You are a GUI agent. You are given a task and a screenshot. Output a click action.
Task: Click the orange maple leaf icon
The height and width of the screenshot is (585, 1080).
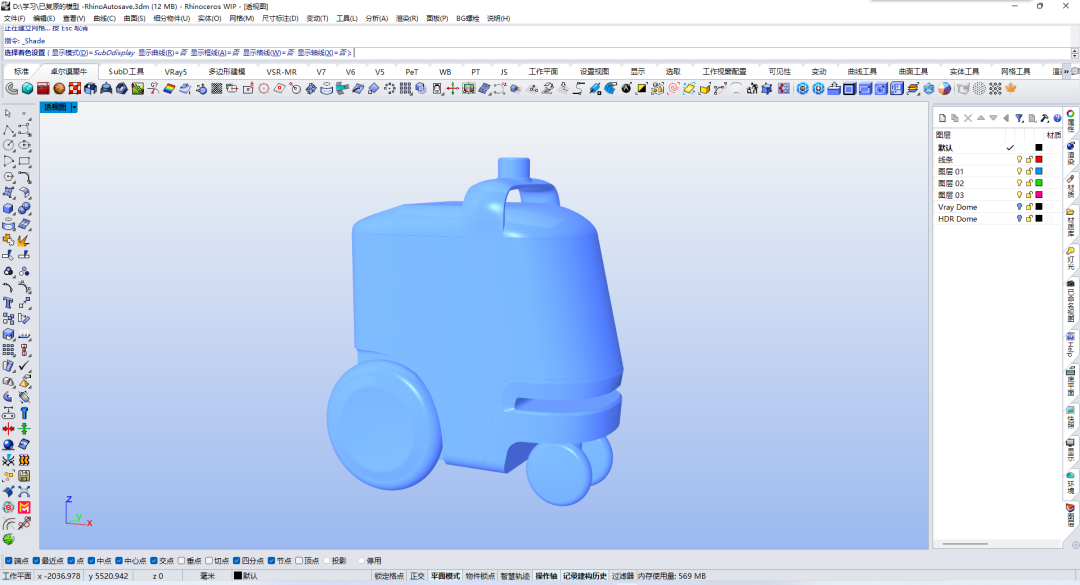(1011, 88)
